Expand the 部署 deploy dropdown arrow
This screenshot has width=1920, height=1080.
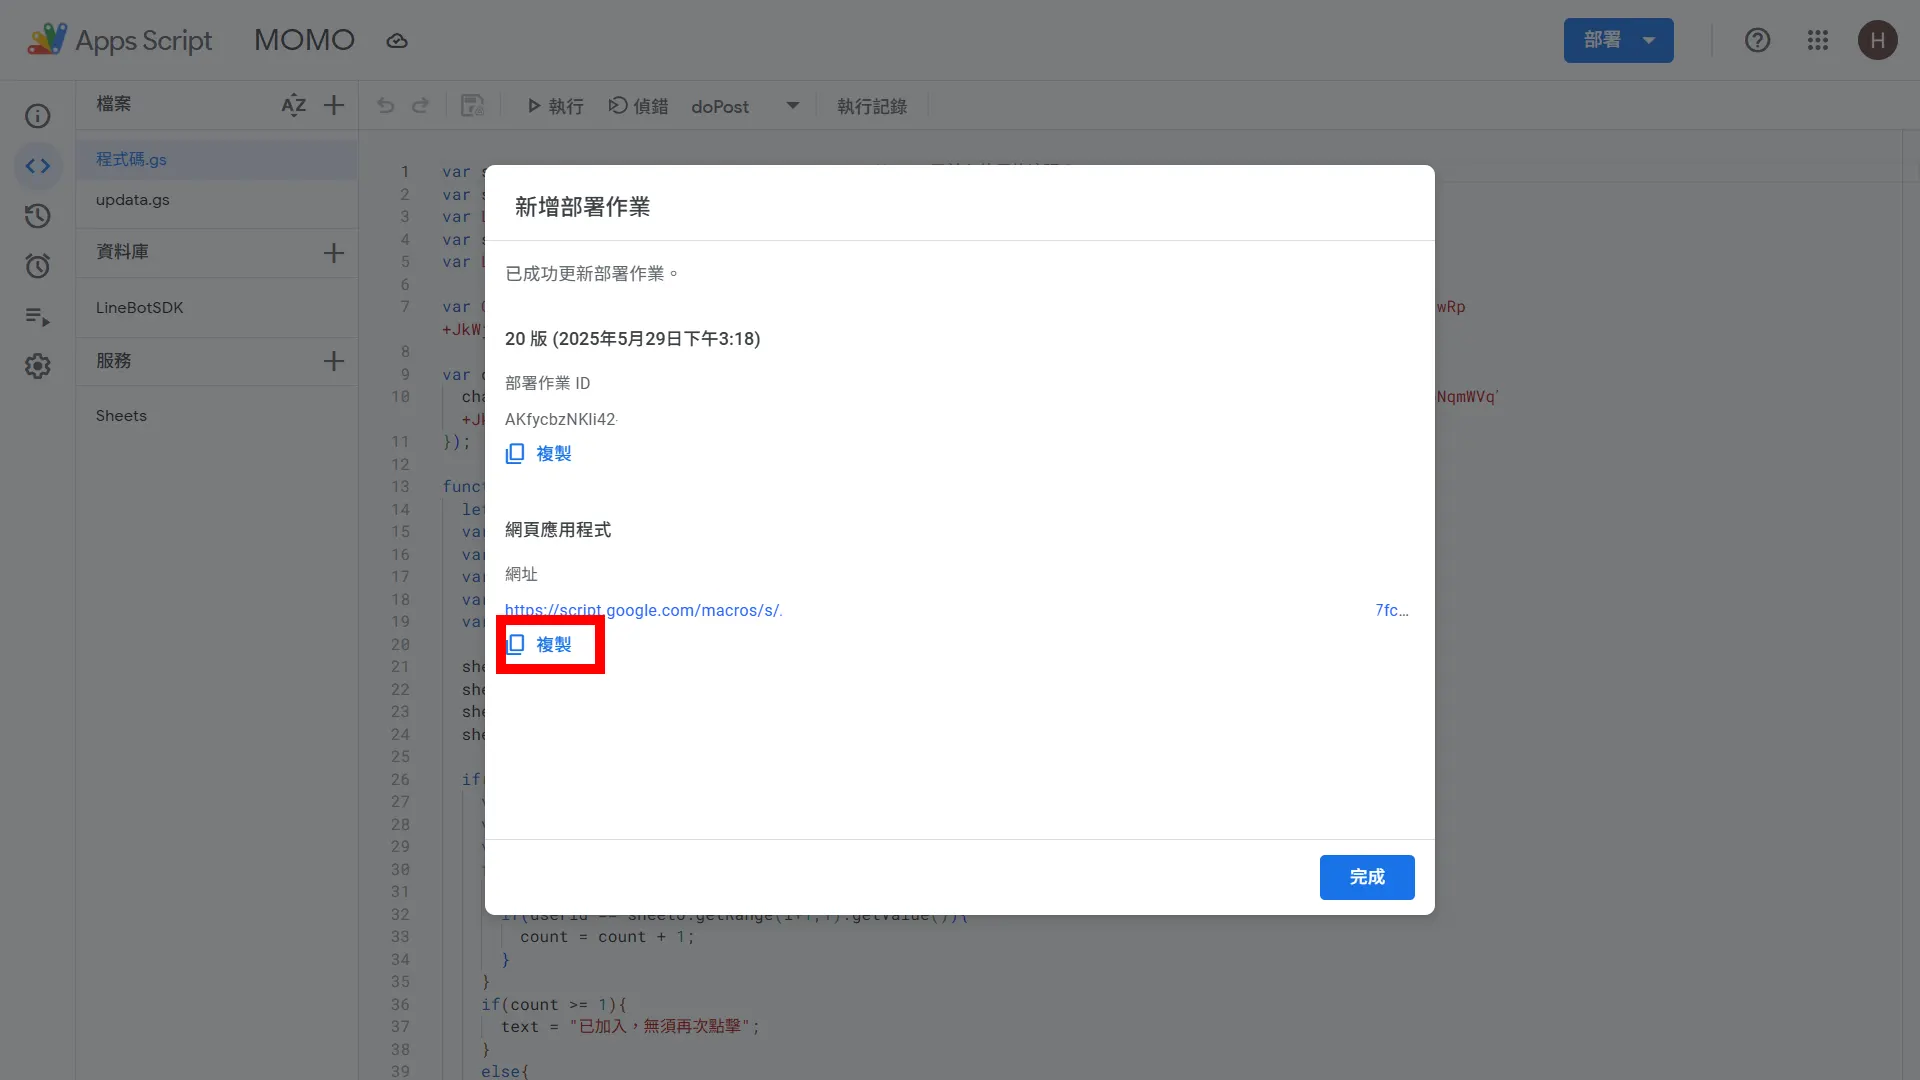1646,40
